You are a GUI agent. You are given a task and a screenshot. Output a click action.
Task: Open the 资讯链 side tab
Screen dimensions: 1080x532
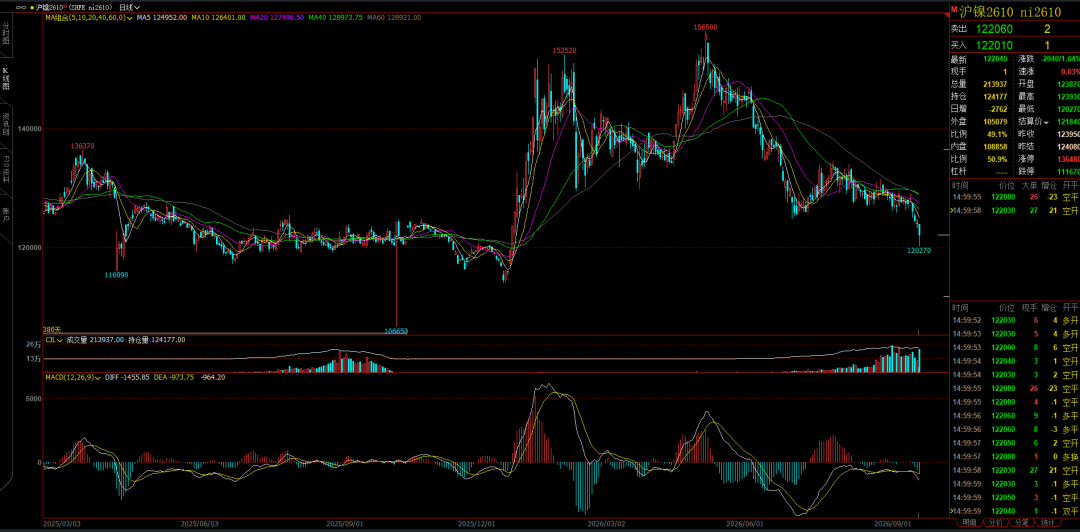click(x=6, y=125)
